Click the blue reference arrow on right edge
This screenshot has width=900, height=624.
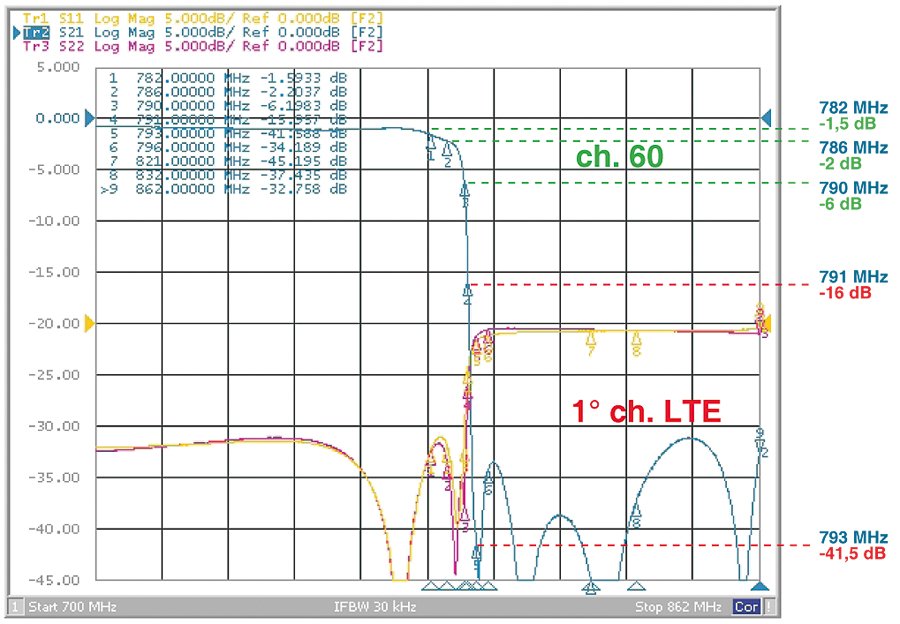click(x=767, y=118)
